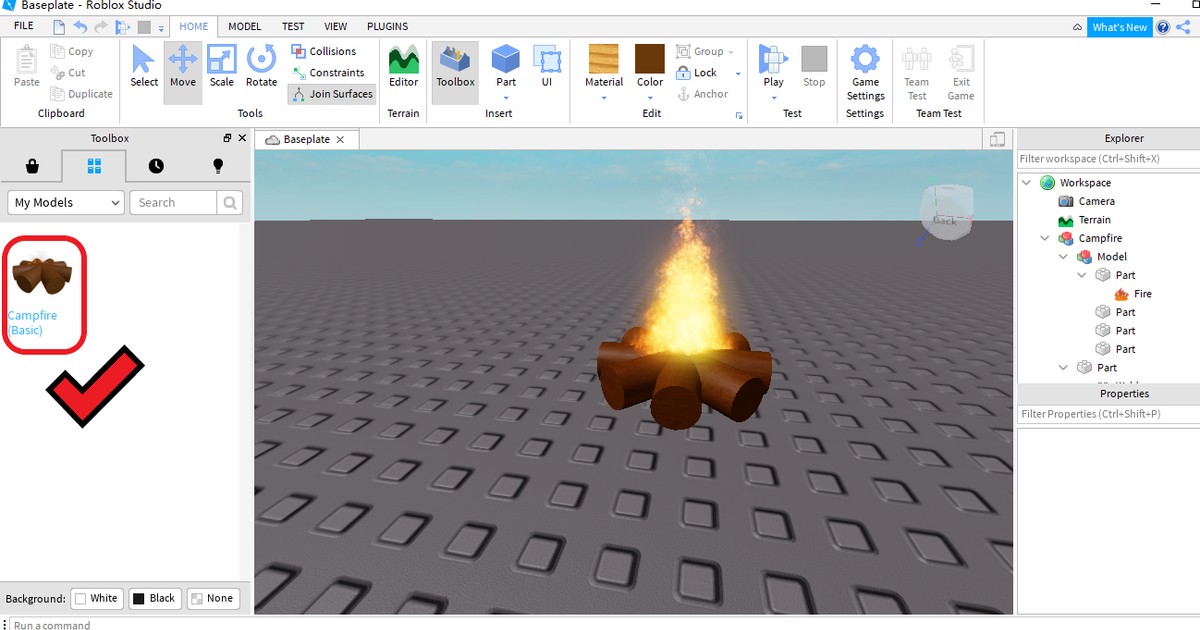Open quick access toolbar customize arrow
This screenshot has height=630, width=1200.
(x=161, y=27)
